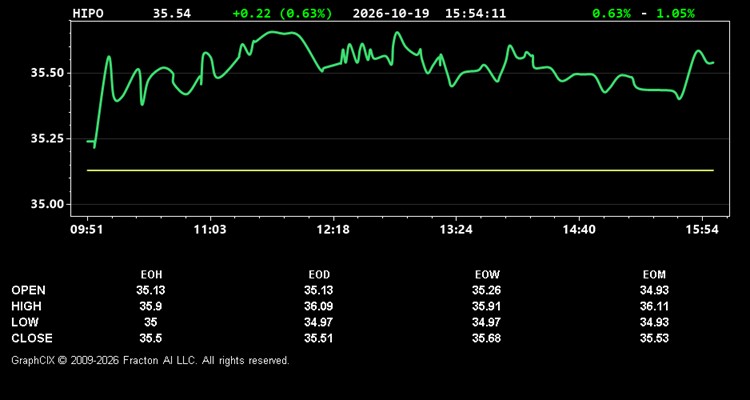Image resolution: width=750 pixels, height=400 pixels.
Task: Click the +0.22 (0.63%) change value
Action: [x=282, y=13]
